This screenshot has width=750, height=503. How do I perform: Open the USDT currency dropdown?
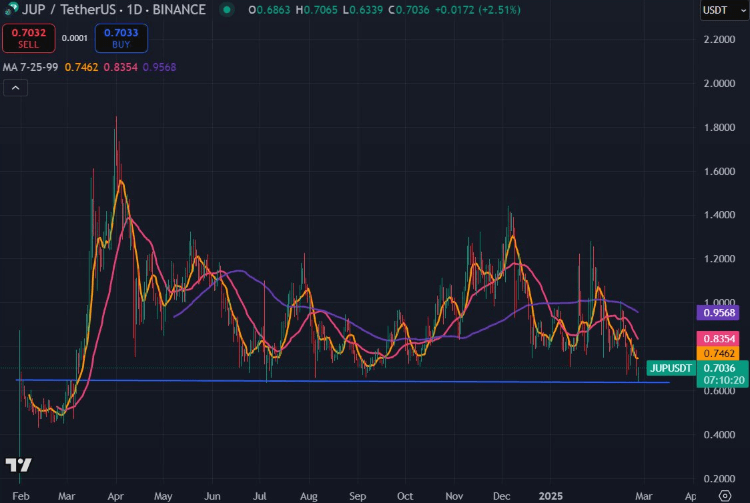pos(724,10)
